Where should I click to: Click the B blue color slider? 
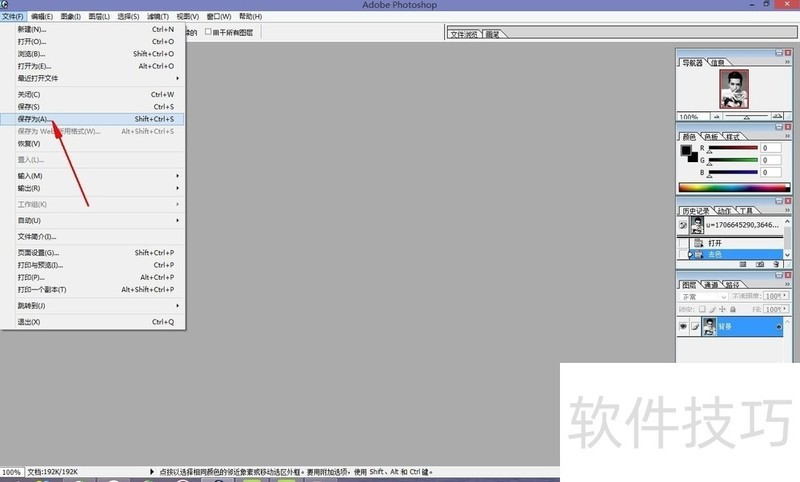(x=733, y=172)
